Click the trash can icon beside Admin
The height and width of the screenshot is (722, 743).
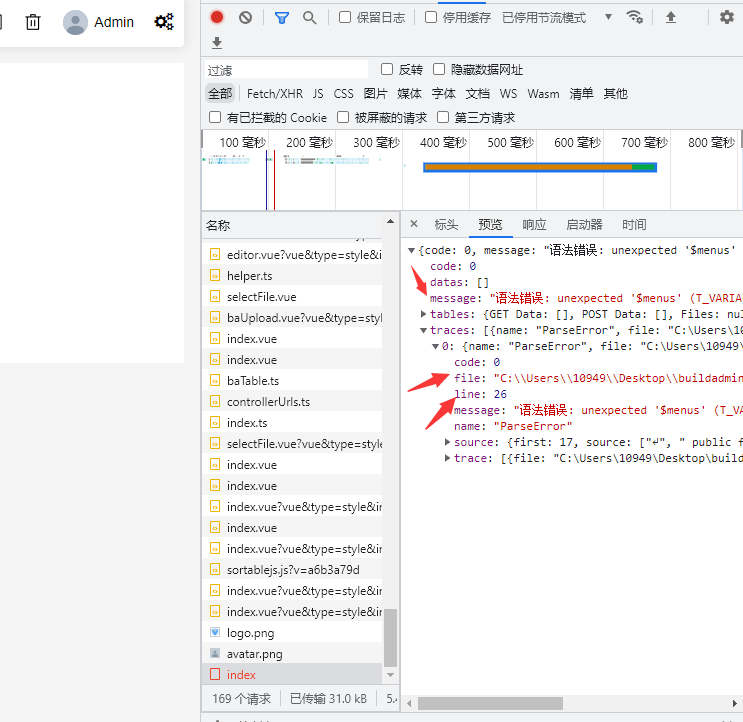pyautogui.click(x=33, y=22)
